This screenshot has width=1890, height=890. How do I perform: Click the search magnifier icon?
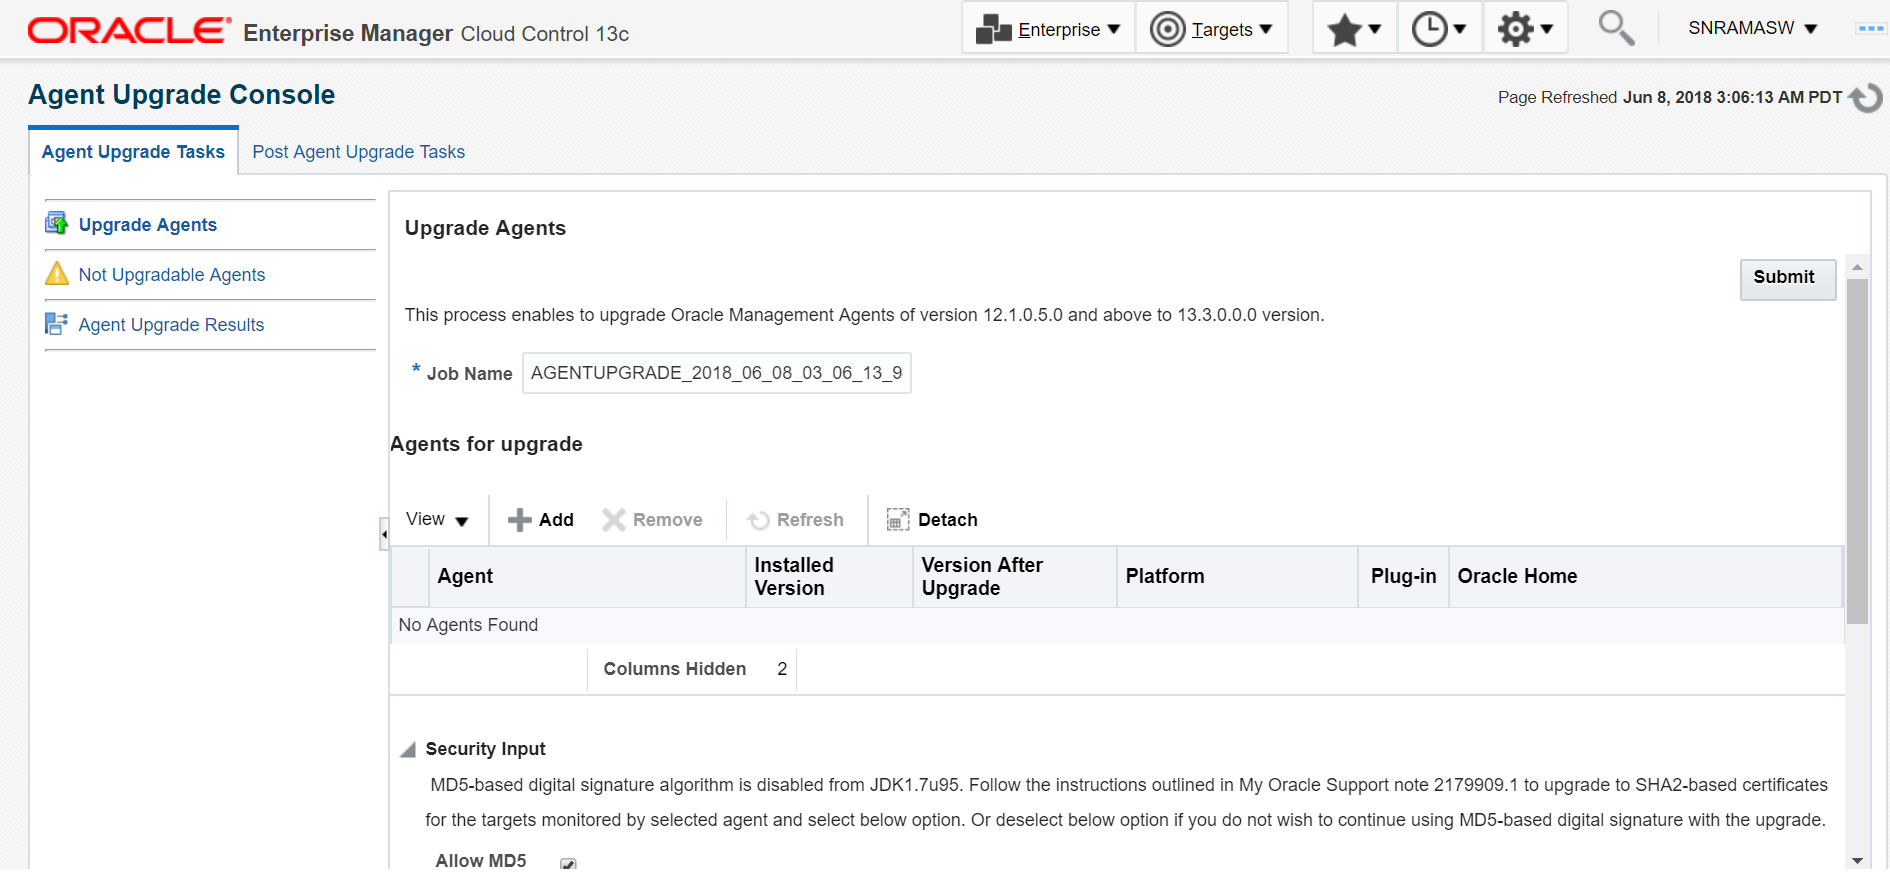pyautogui.click(x=1616, y=28)
